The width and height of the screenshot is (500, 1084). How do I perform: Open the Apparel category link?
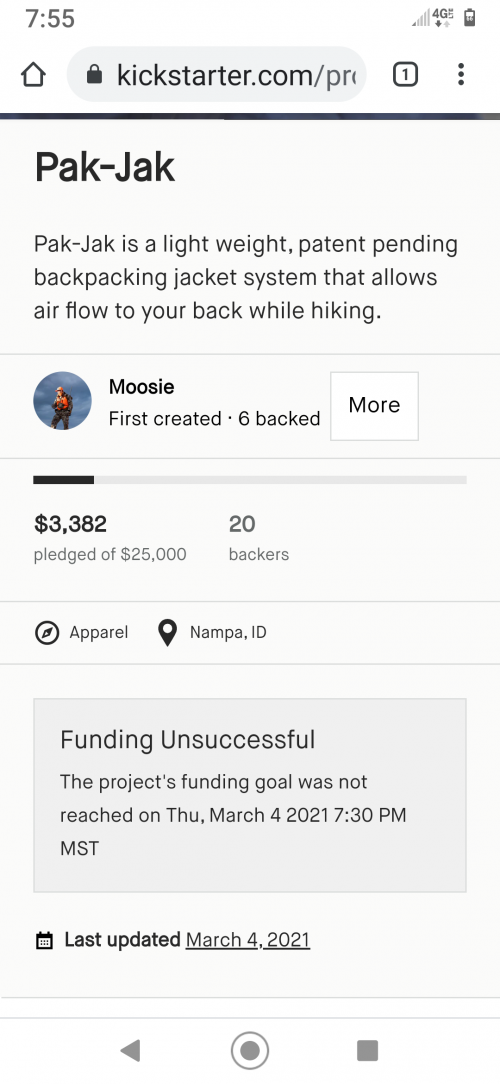click(98, 633)
